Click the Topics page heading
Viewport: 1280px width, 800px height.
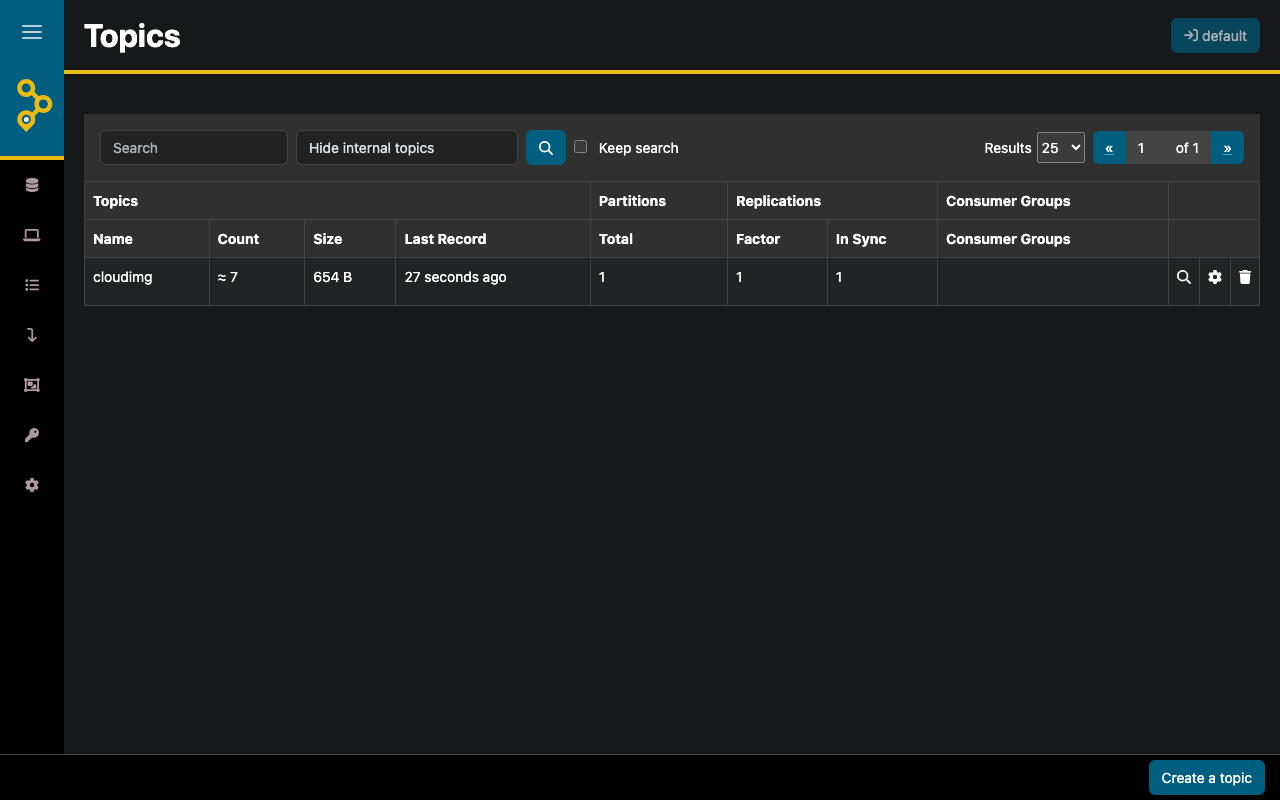(x=132, y=36)
